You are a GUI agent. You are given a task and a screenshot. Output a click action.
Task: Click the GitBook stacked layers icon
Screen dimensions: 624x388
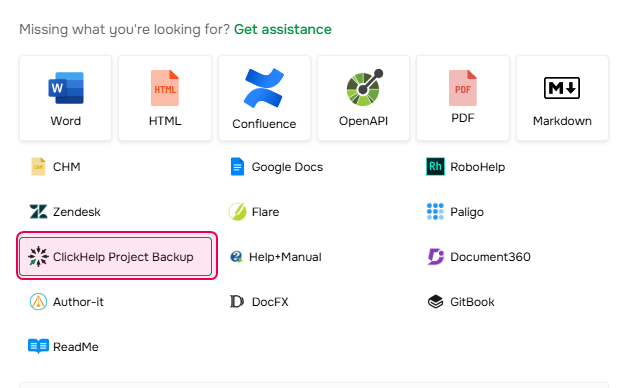[435, 302]
